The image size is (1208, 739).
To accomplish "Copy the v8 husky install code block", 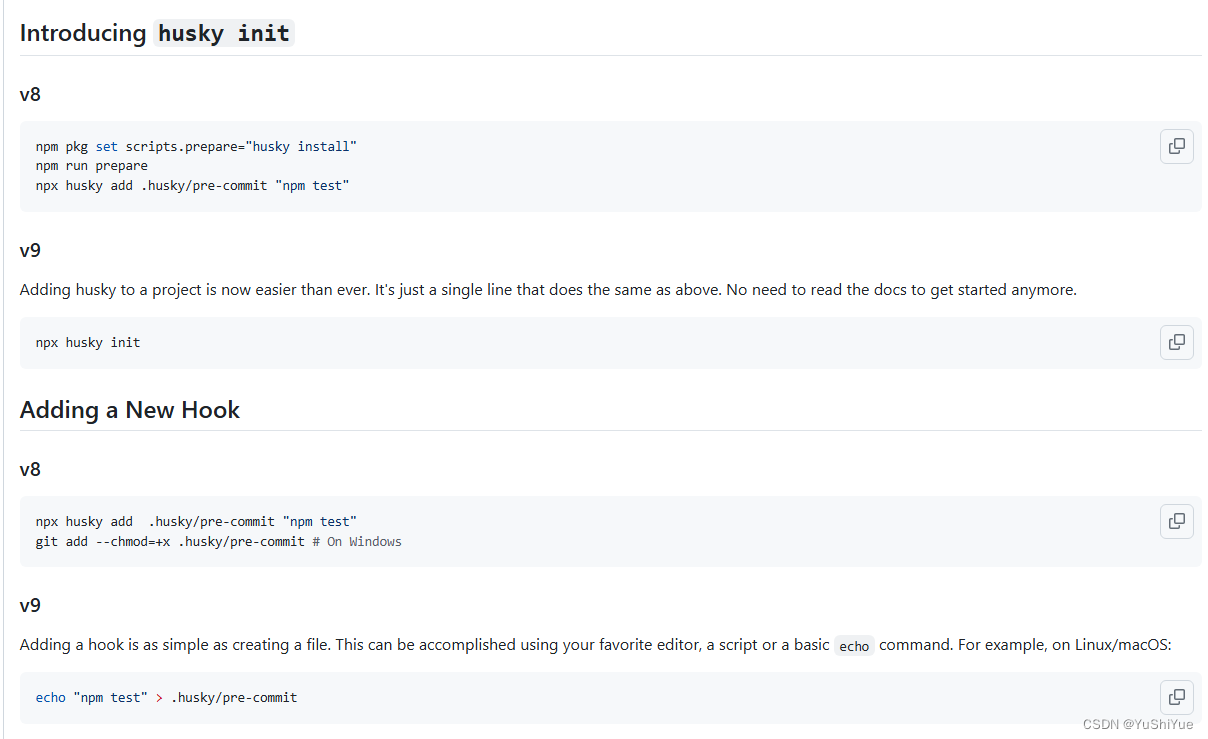I will point(1177,147).
